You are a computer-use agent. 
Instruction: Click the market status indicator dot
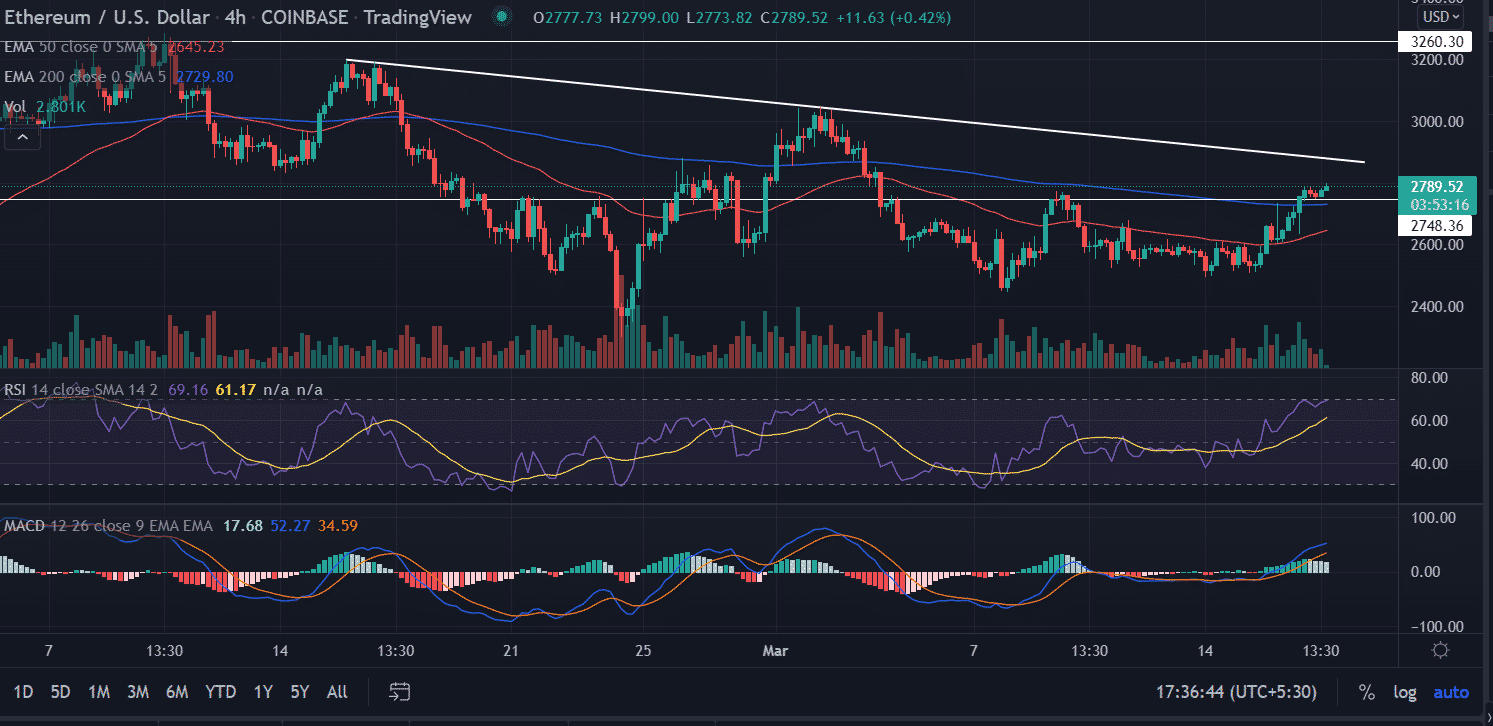point(507,18)
